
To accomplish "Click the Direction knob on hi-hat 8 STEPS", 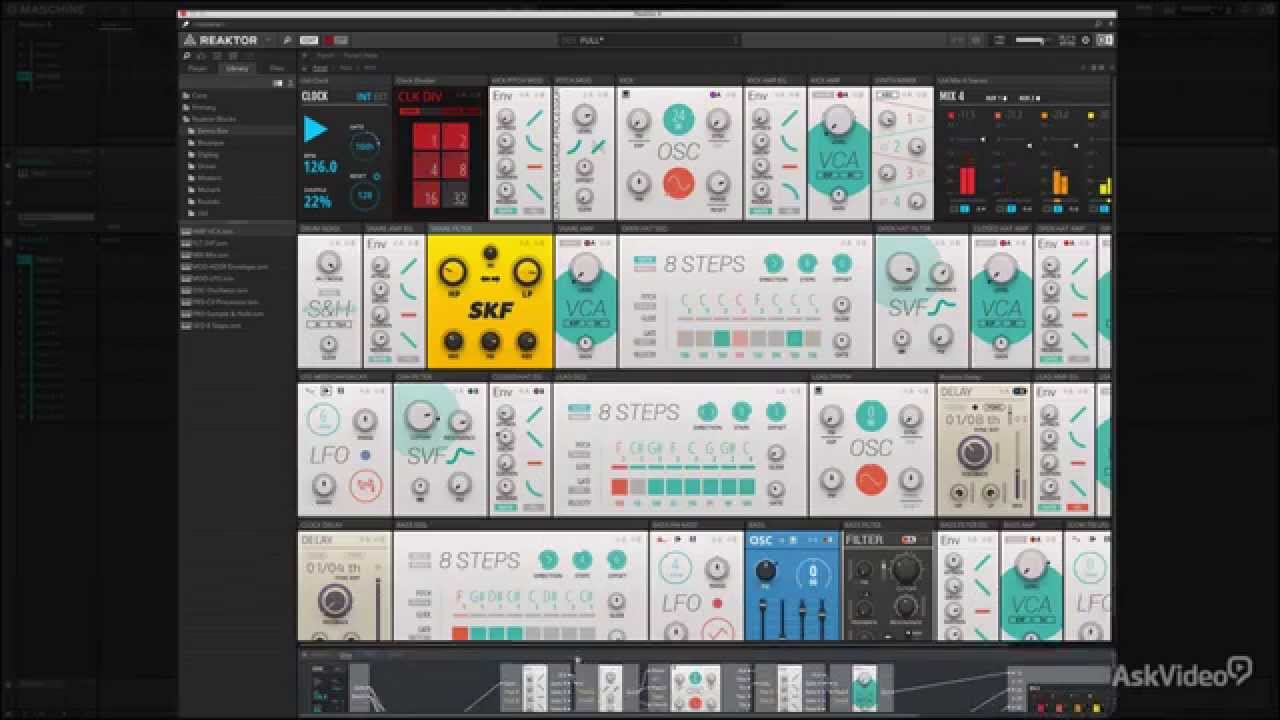I will click(x=773, y=264).
